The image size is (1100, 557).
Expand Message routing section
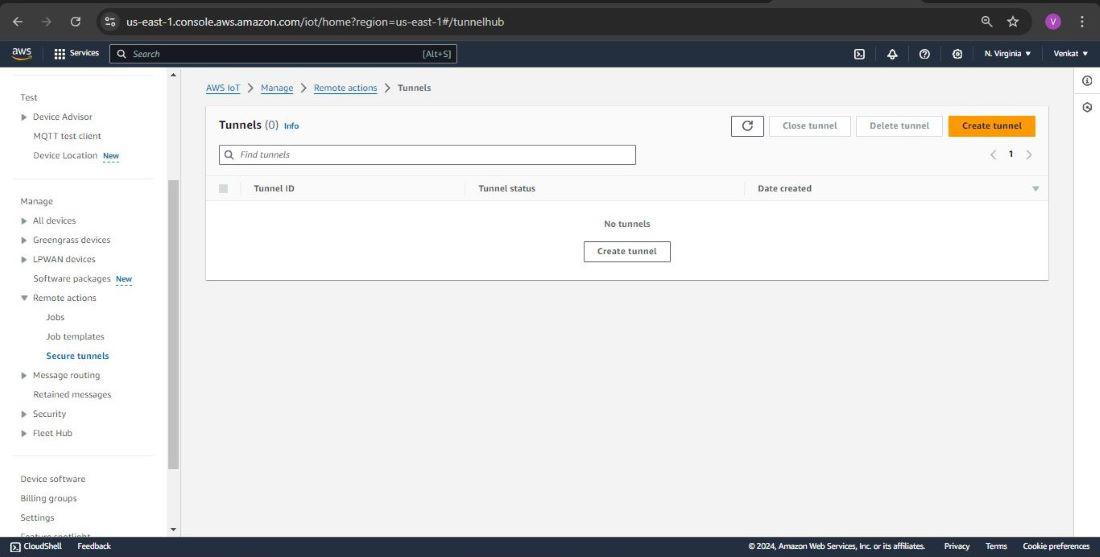tap(24, 375)
